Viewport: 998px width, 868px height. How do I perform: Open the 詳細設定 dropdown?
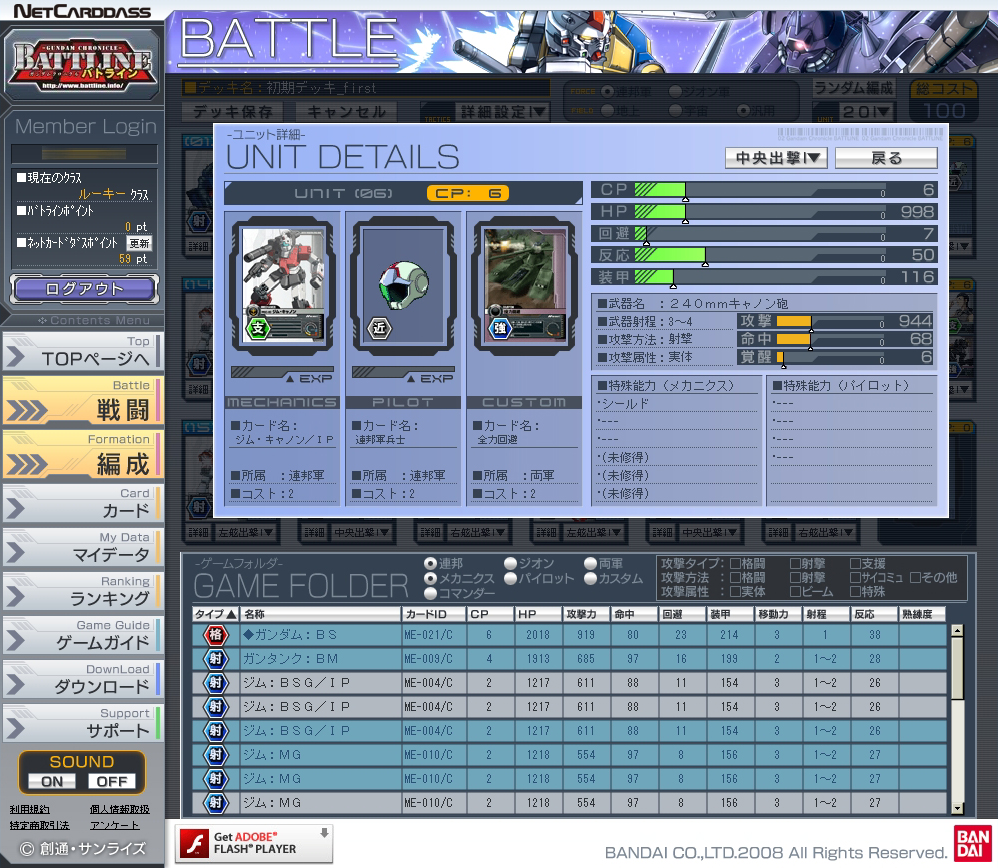(x=502, y=112)
